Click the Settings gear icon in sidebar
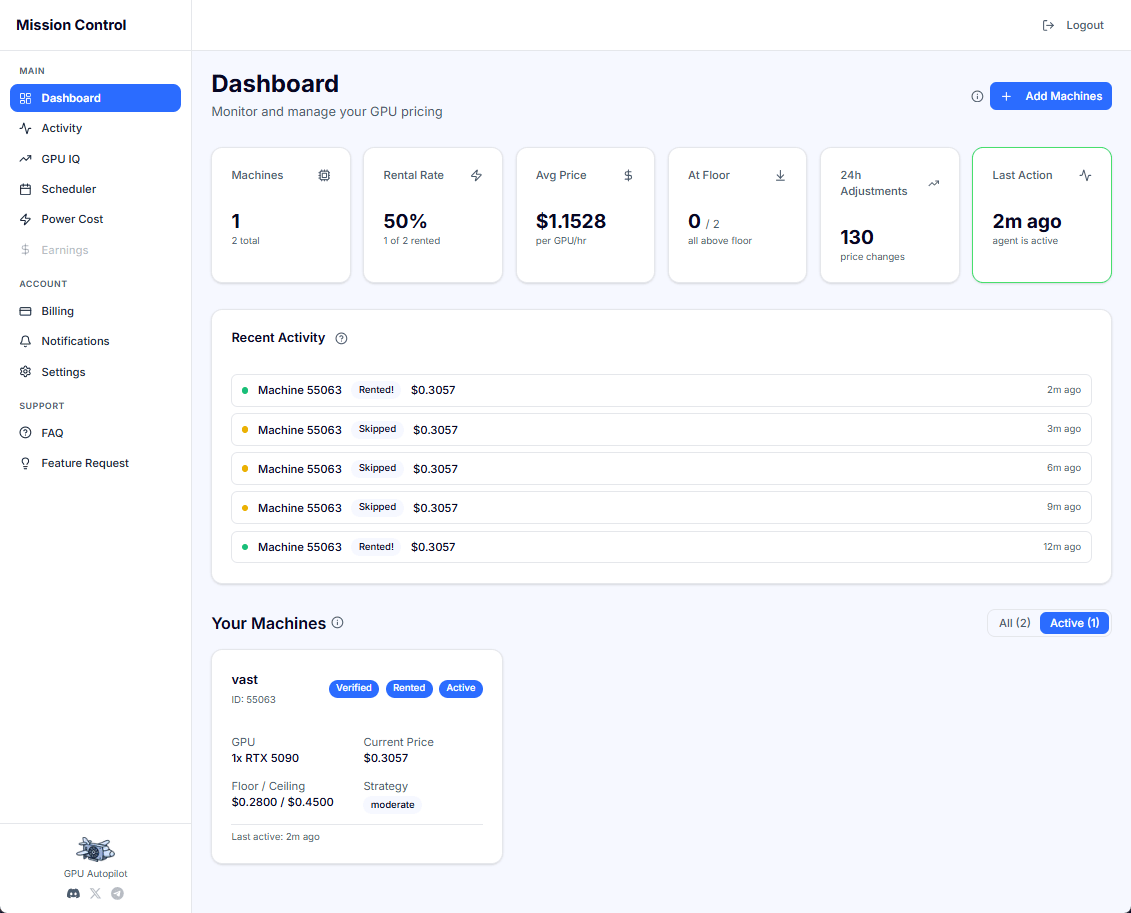Image resolution: width=1131 pixels, height=913 pixels. [x=25, y=371]
